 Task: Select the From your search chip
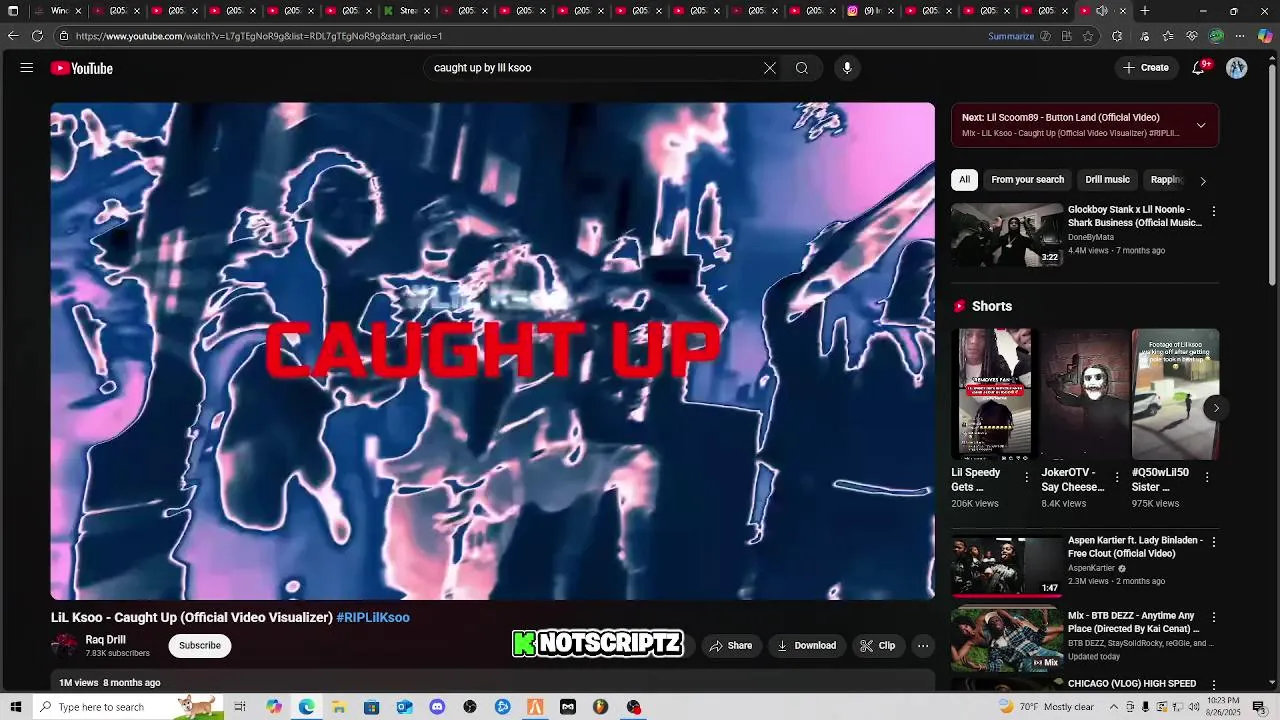(1027, 180)
